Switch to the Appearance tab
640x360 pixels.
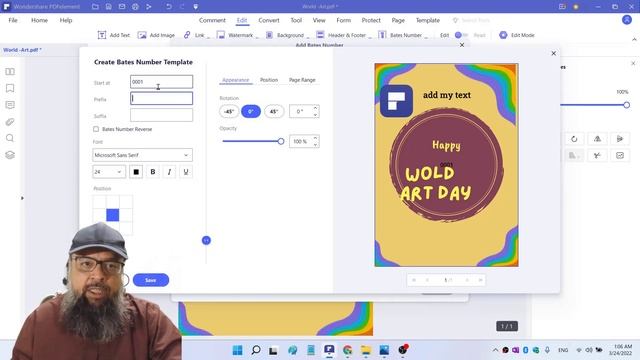(236, 80)
